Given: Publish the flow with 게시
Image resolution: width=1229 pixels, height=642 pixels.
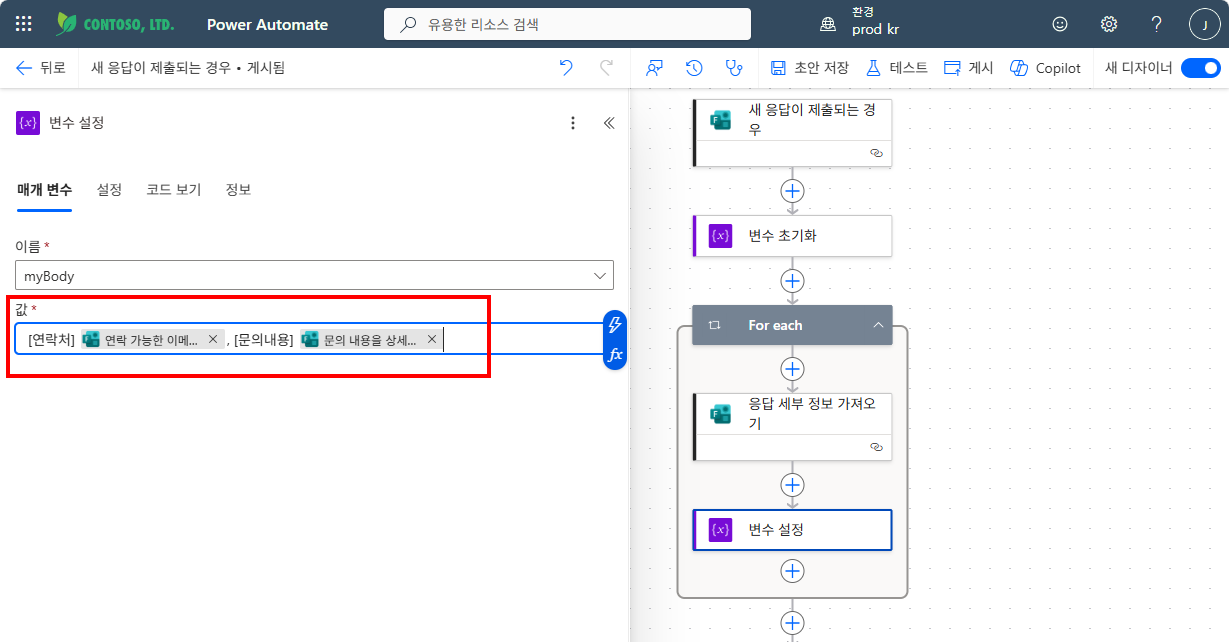Looking at the screenshot, I should click(968, 68).
